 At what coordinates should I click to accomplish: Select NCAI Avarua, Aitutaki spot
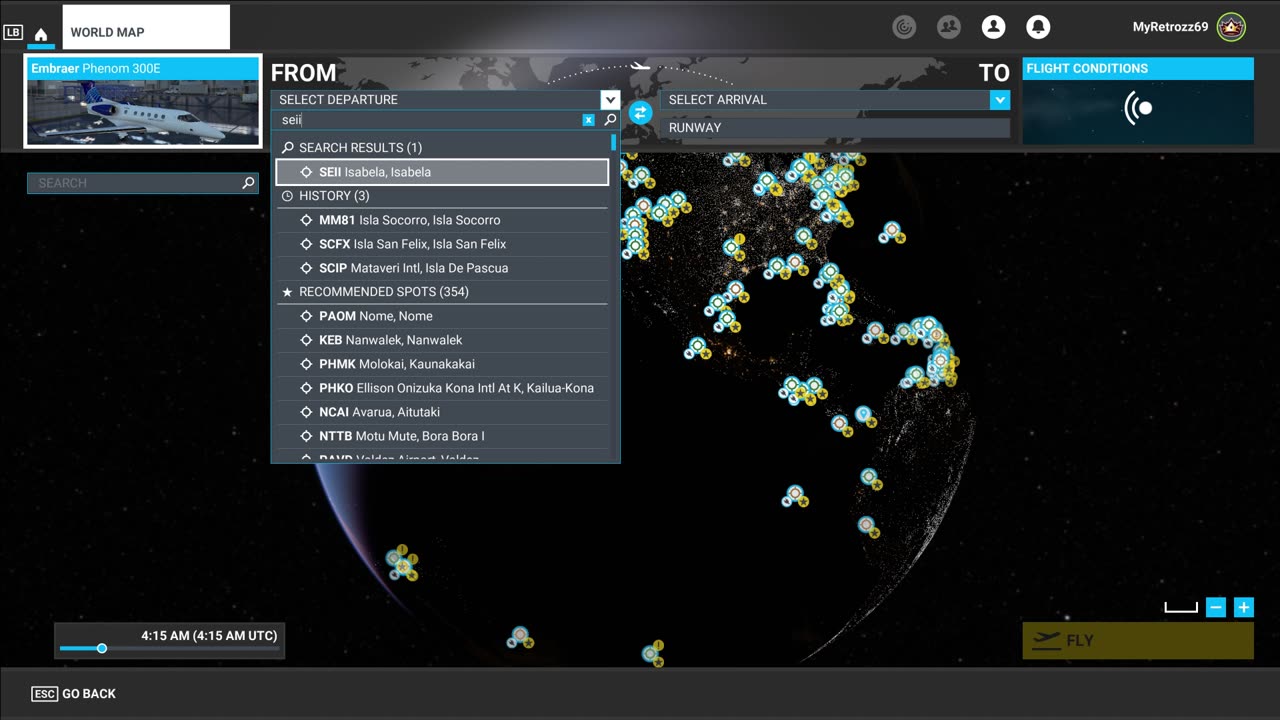442,412
